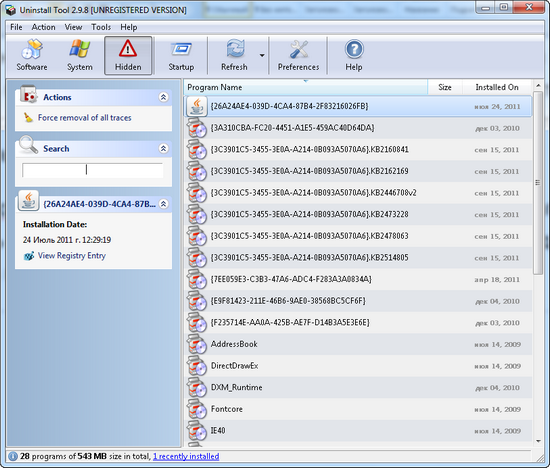The height and width of the screenshot is (468, 550).
Task: Click the 1 recently installed link
Action: (x=186, y=456)
